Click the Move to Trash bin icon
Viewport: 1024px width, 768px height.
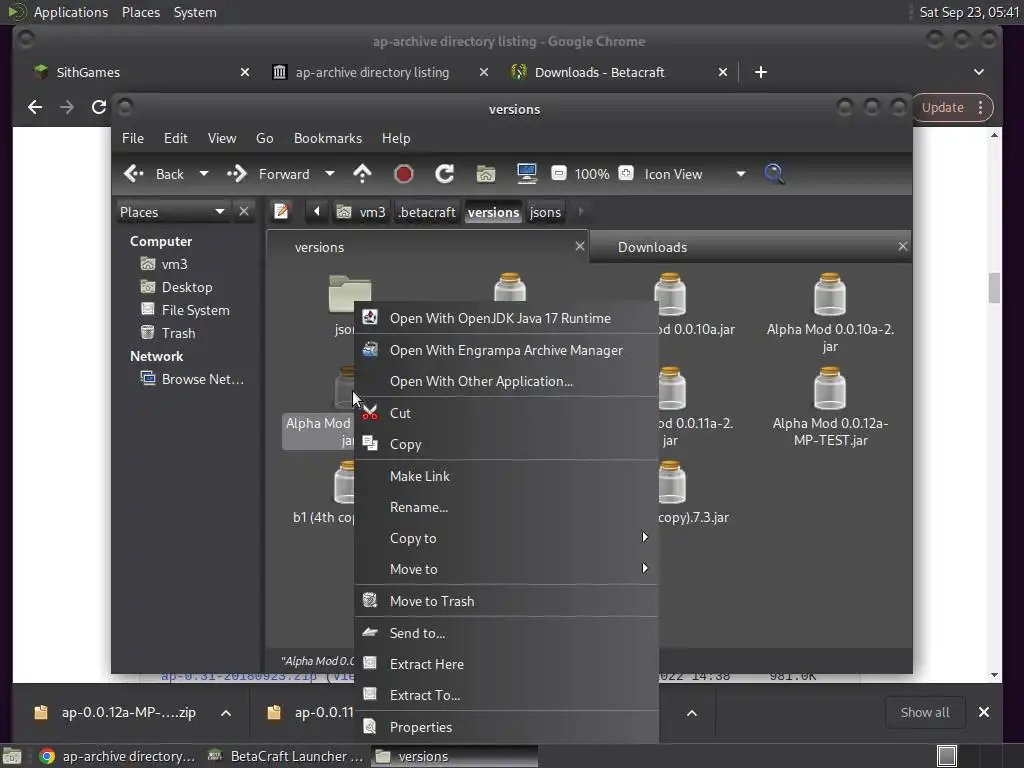pyautogui.click(x=370, y=600)
